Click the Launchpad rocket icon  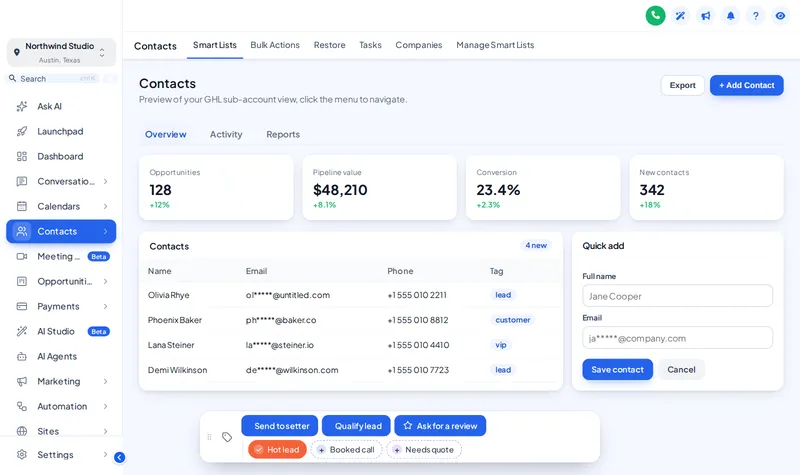tap(21, 131)
